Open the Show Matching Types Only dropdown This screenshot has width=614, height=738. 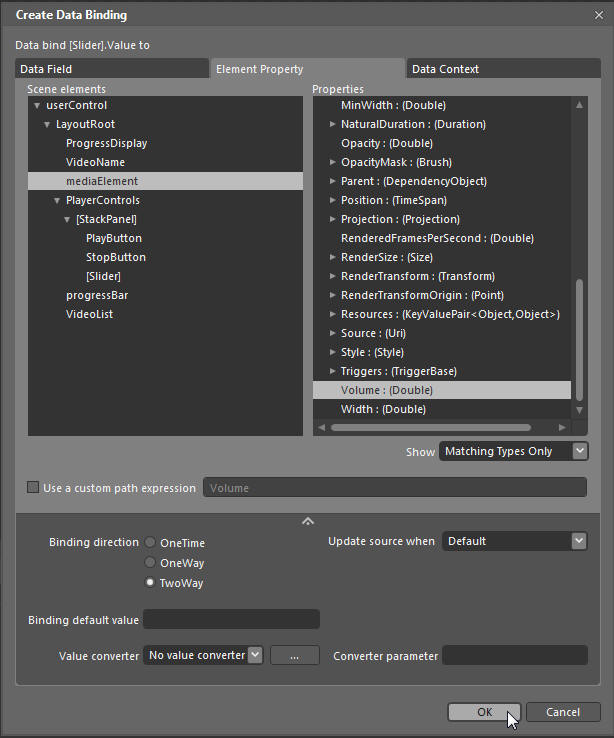pos(513,451)
